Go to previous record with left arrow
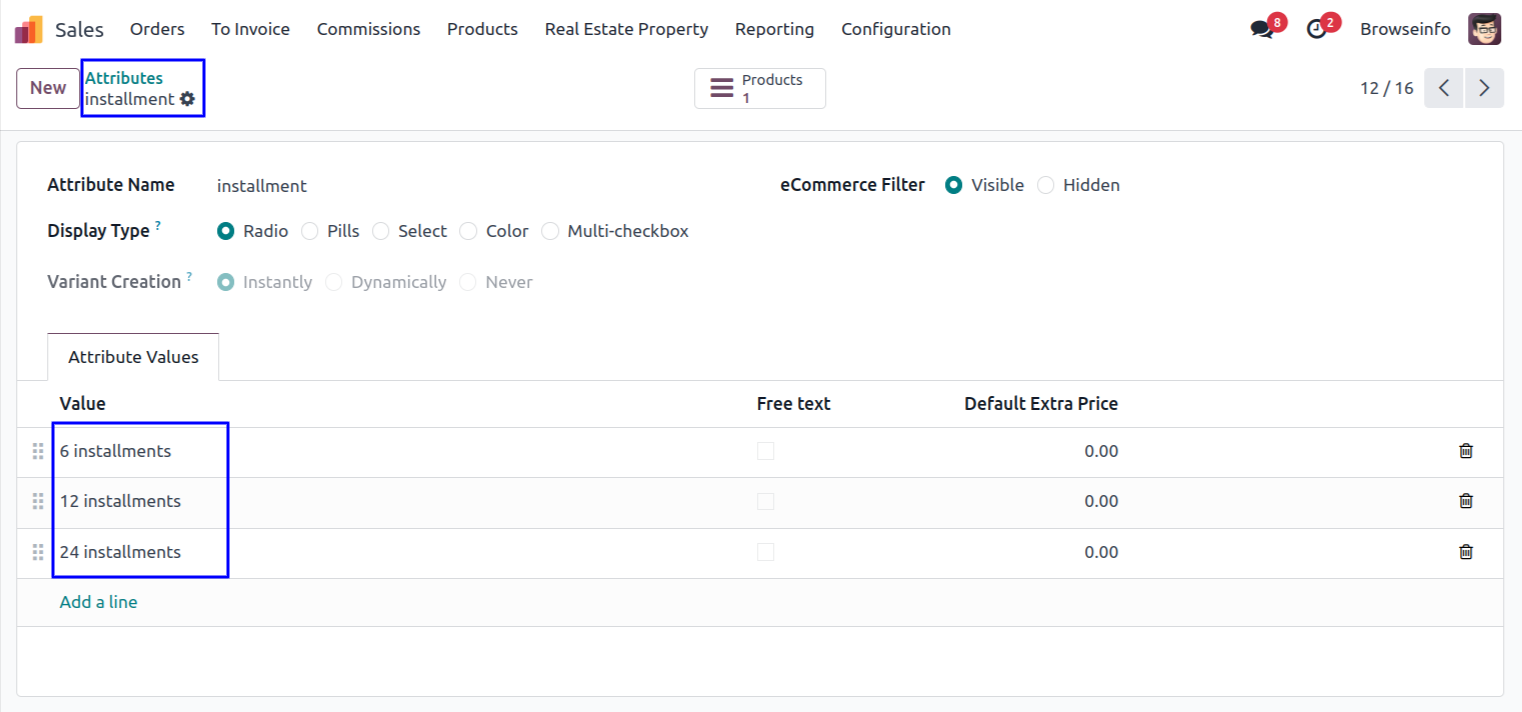This screenshot has width=1522, height=712. pos(1444,88)
